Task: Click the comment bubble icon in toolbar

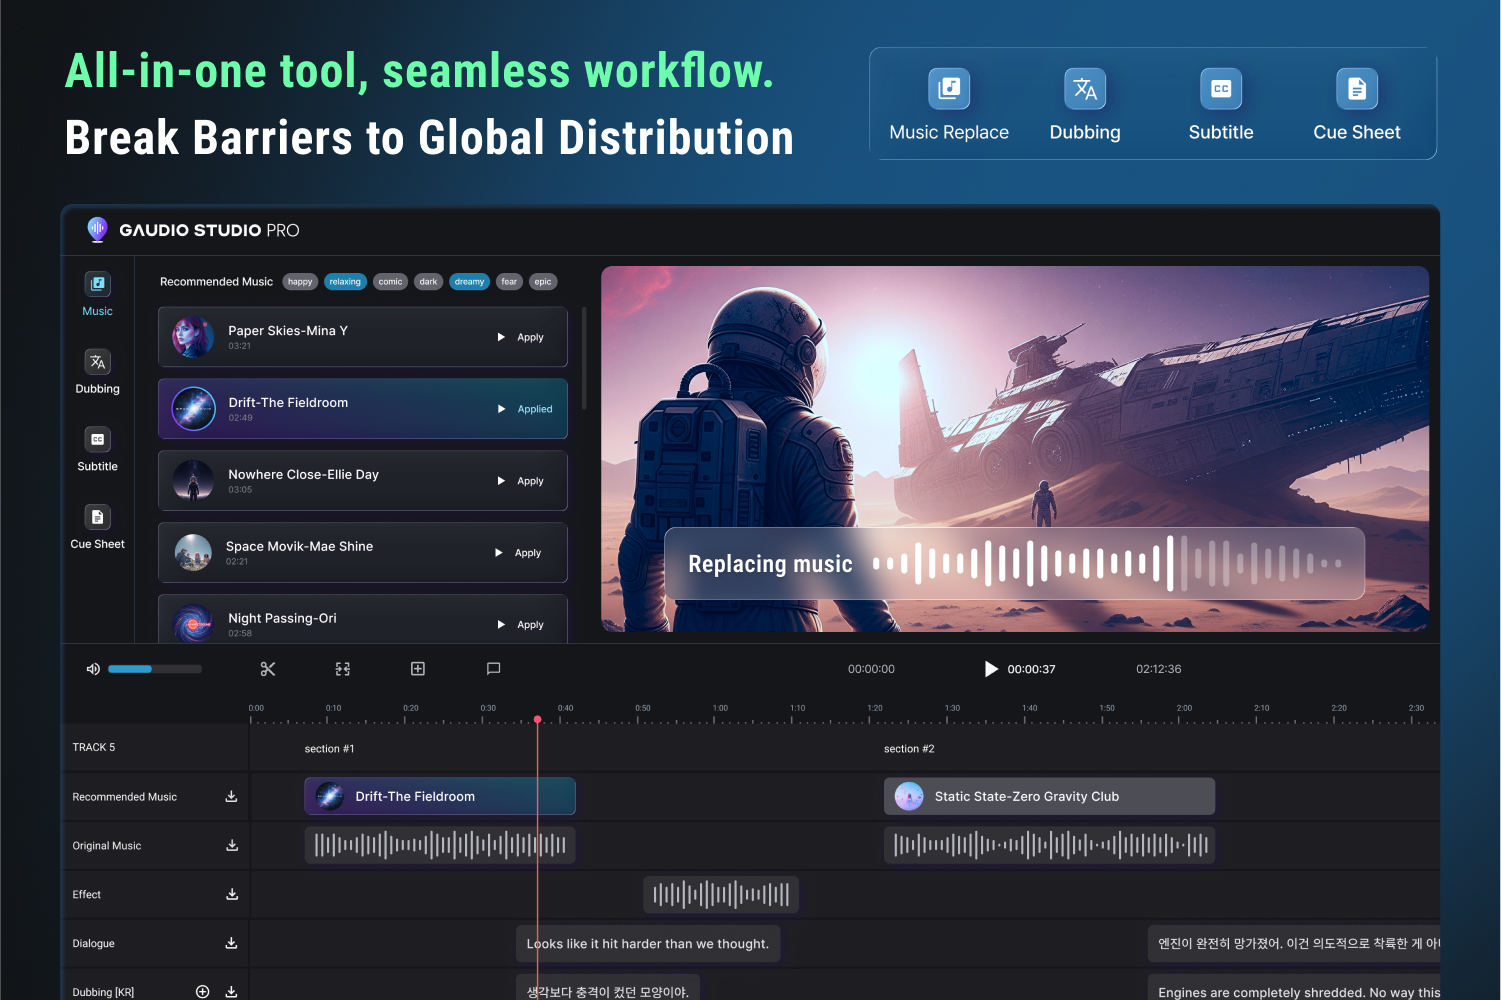Action: 493,669
